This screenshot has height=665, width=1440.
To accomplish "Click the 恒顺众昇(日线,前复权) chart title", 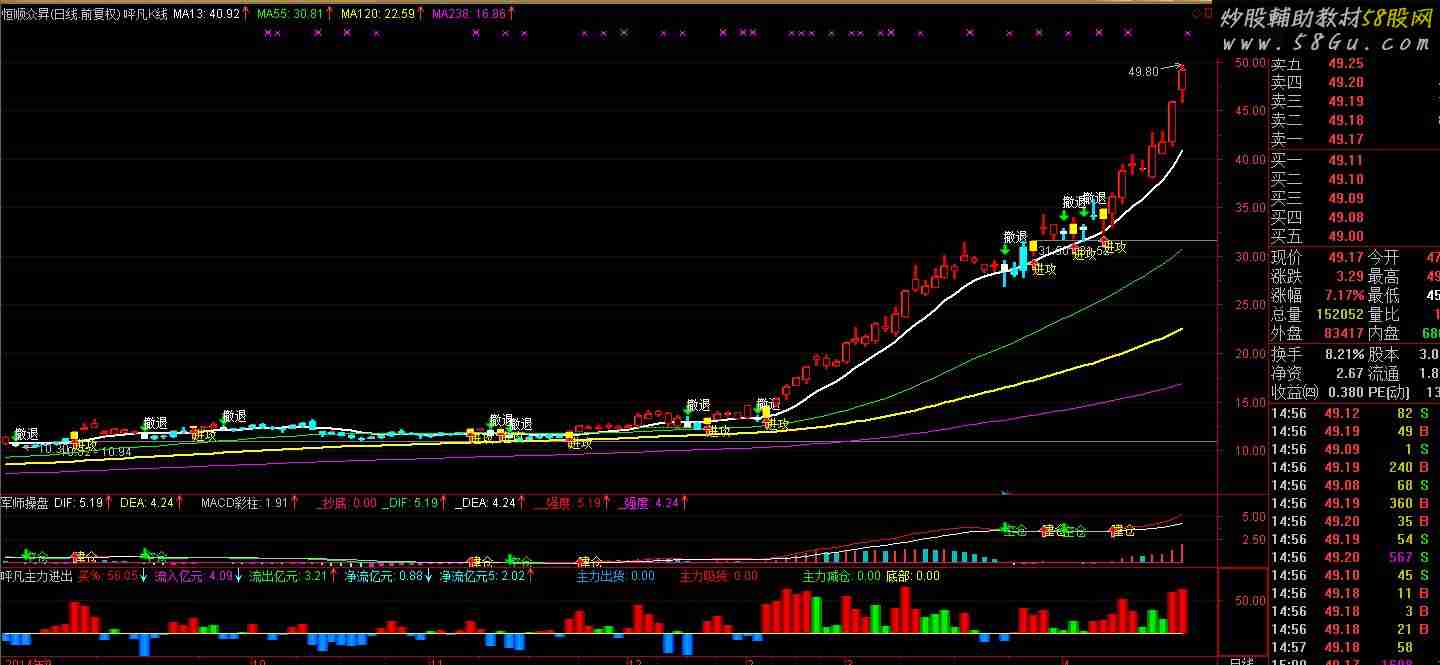I will tap(60, 15).
